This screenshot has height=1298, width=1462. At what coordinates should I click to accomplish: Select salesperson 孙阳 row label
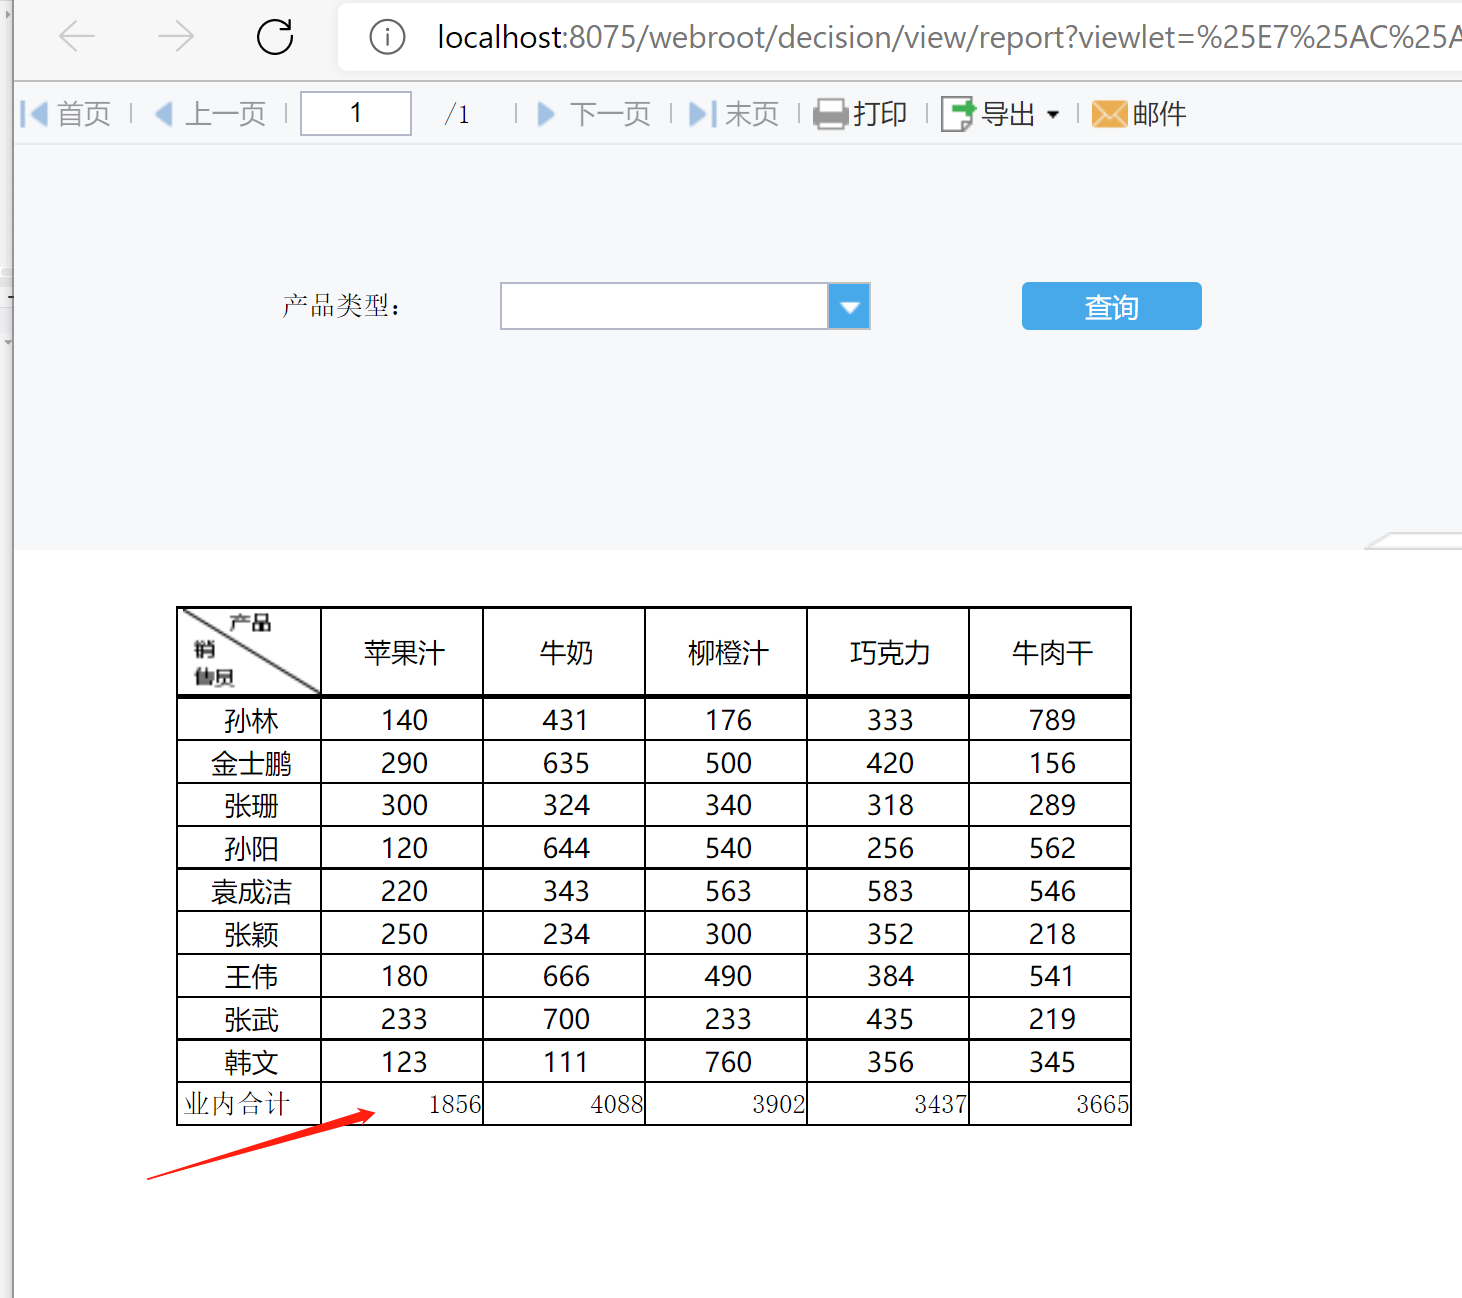click(250, 848)
